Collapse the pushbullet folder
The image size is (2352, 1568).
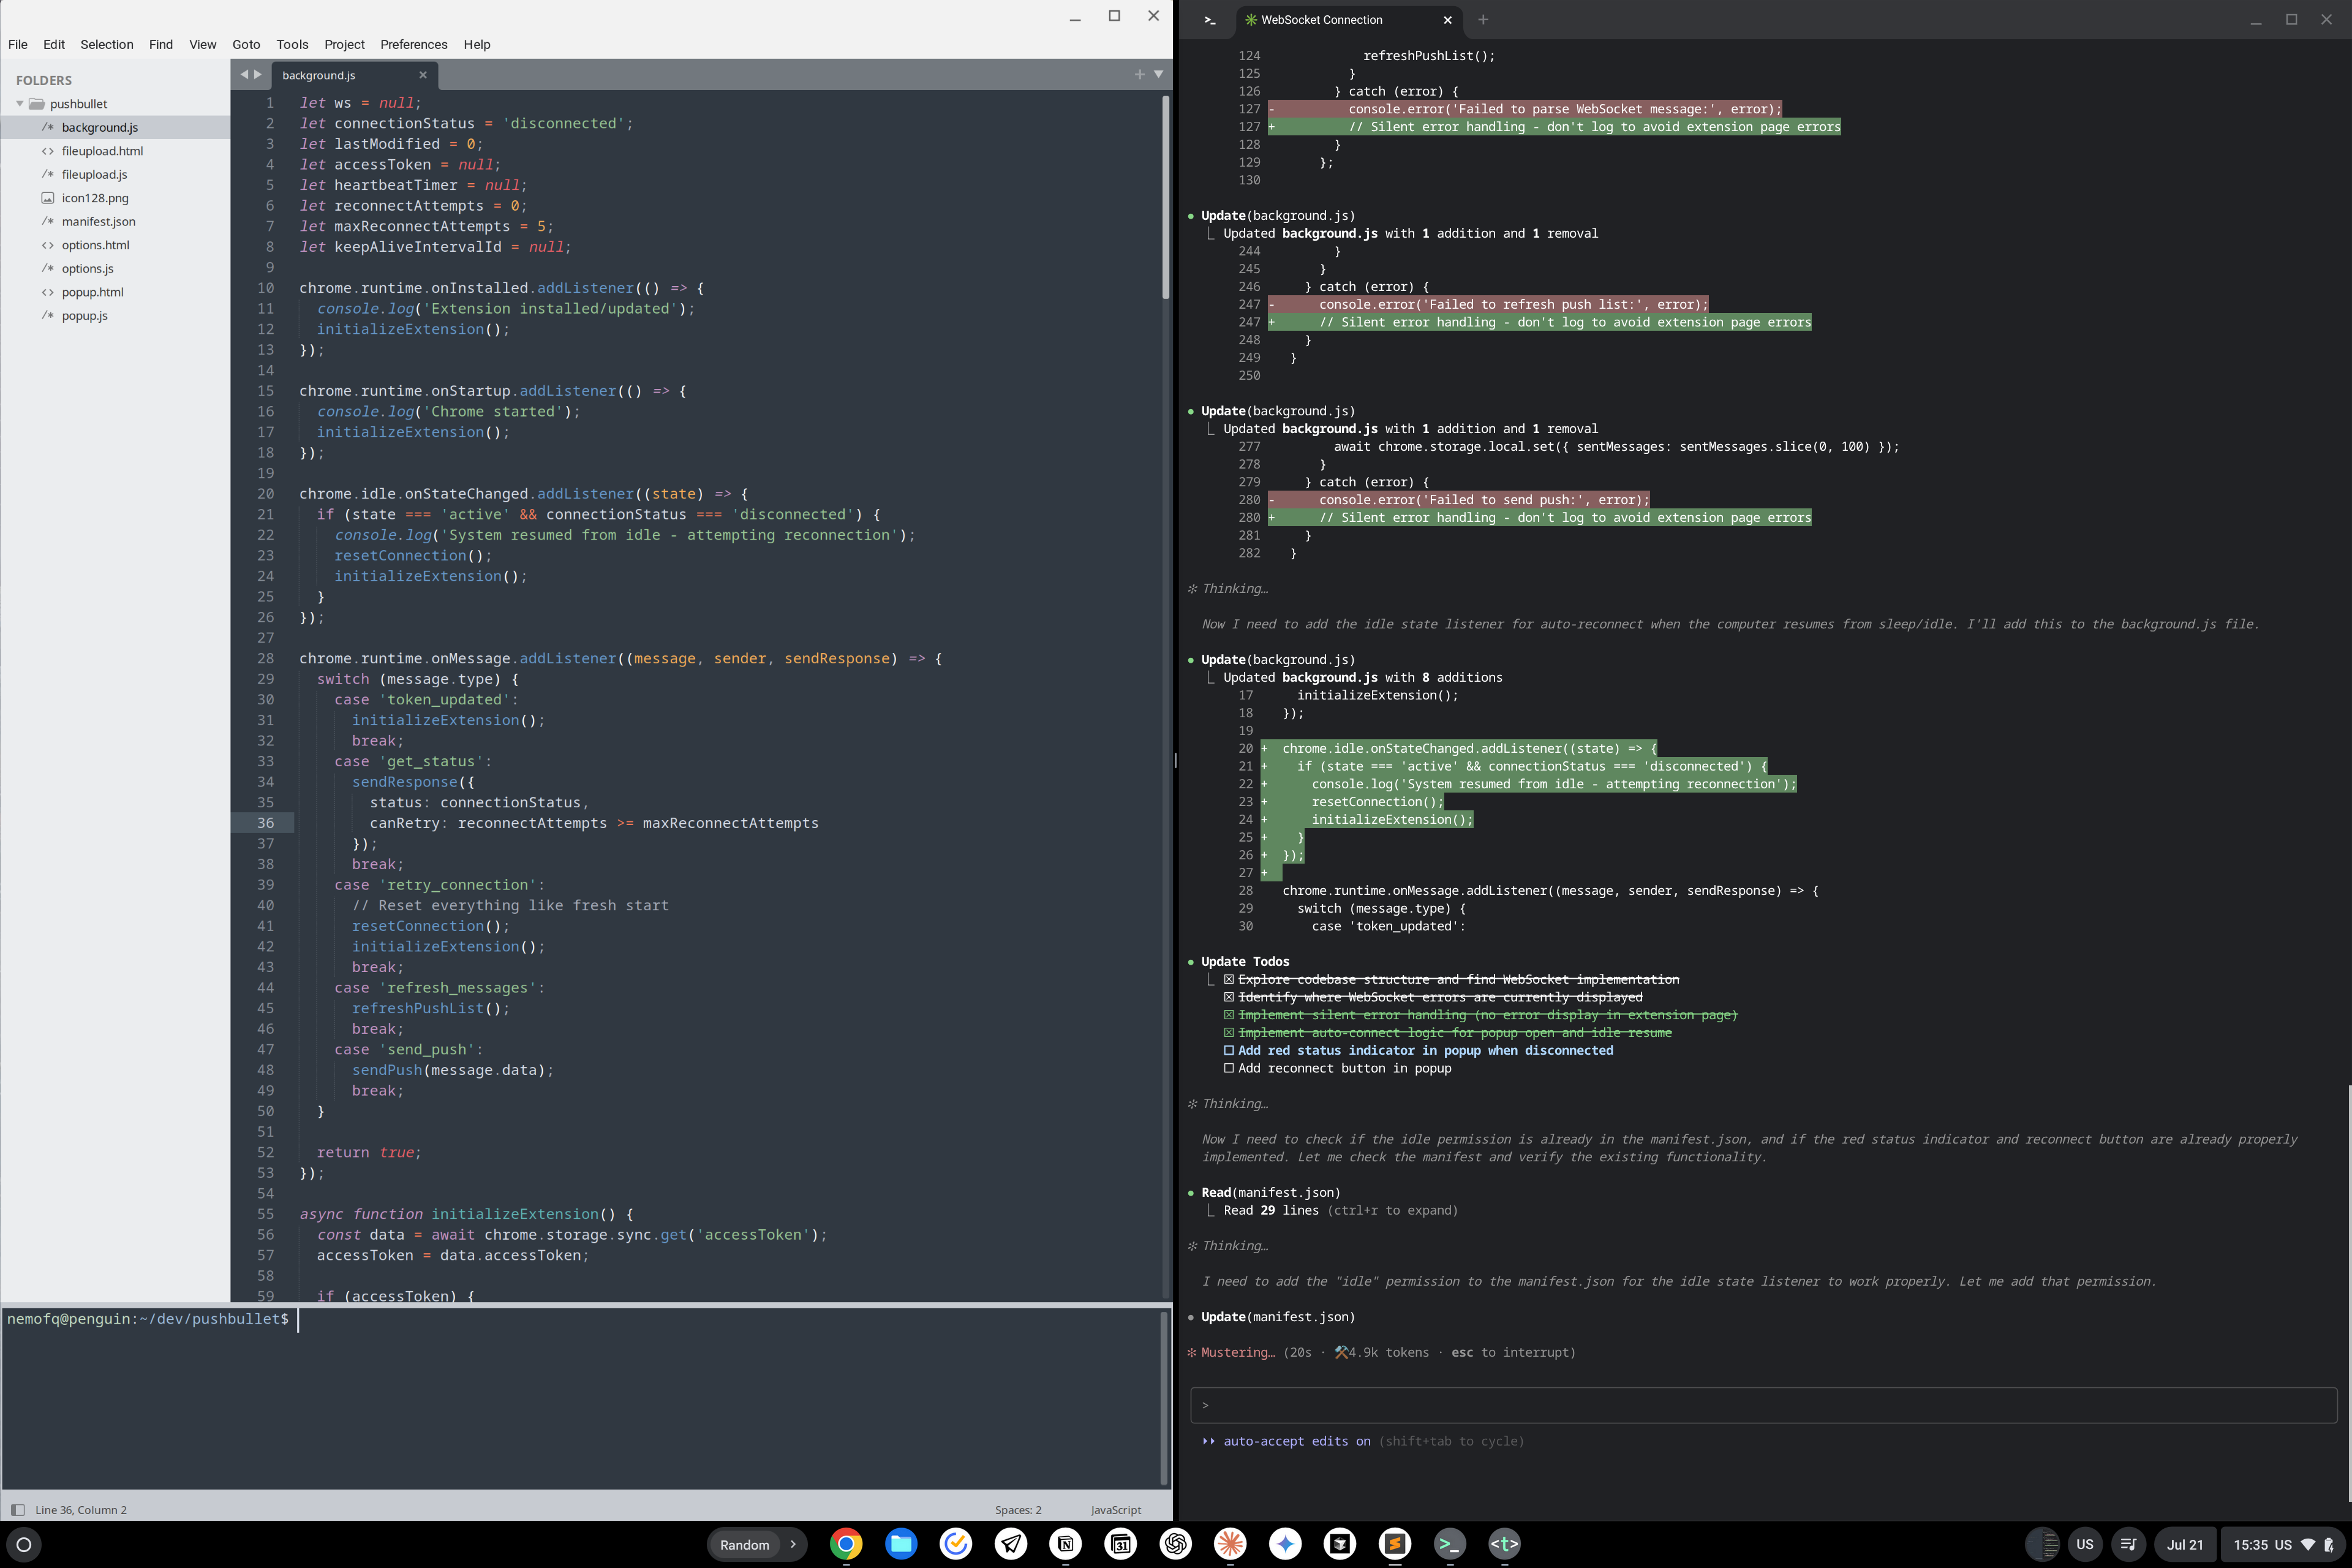[x=20, y=104]
